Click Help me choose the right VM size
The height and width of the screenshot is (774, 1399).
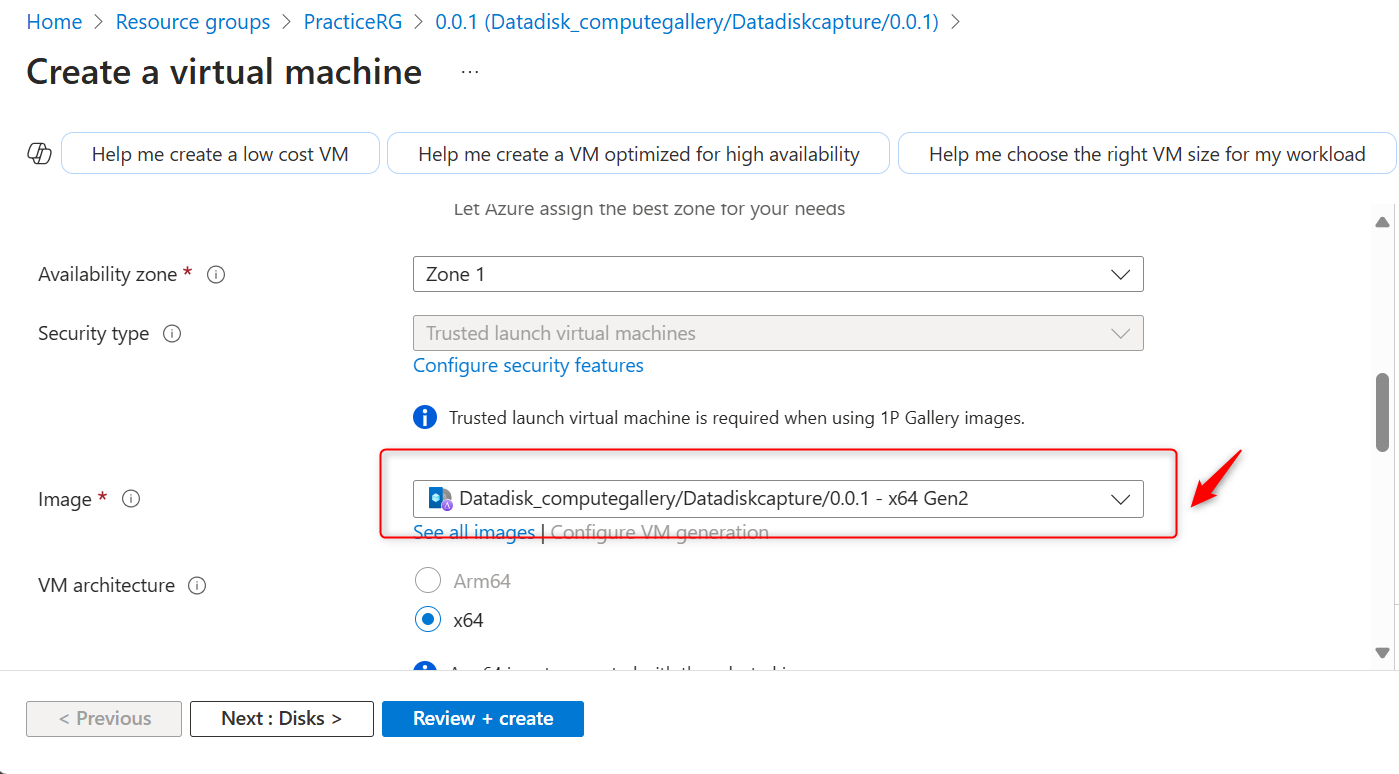point(1147,154)
